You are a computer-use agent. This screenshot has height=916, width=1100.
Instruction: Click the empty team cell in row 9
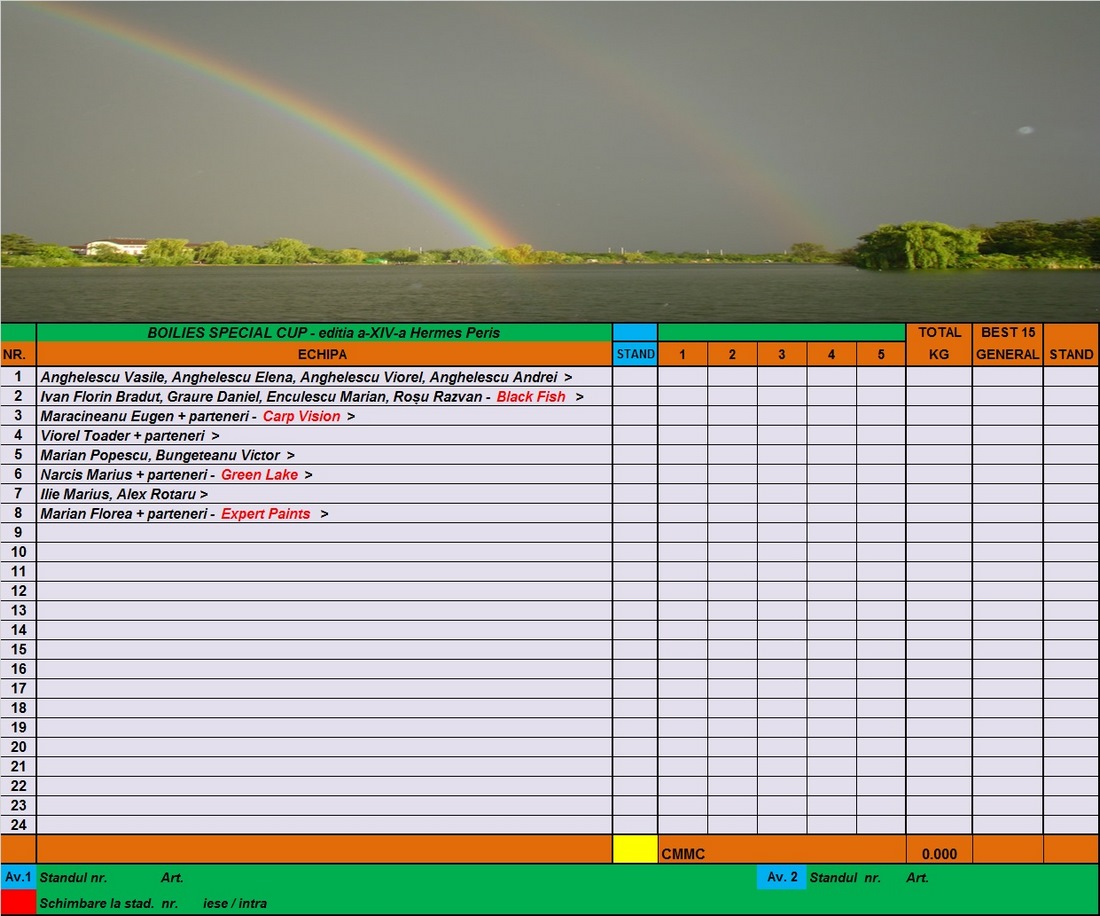[x=323, y=533]
